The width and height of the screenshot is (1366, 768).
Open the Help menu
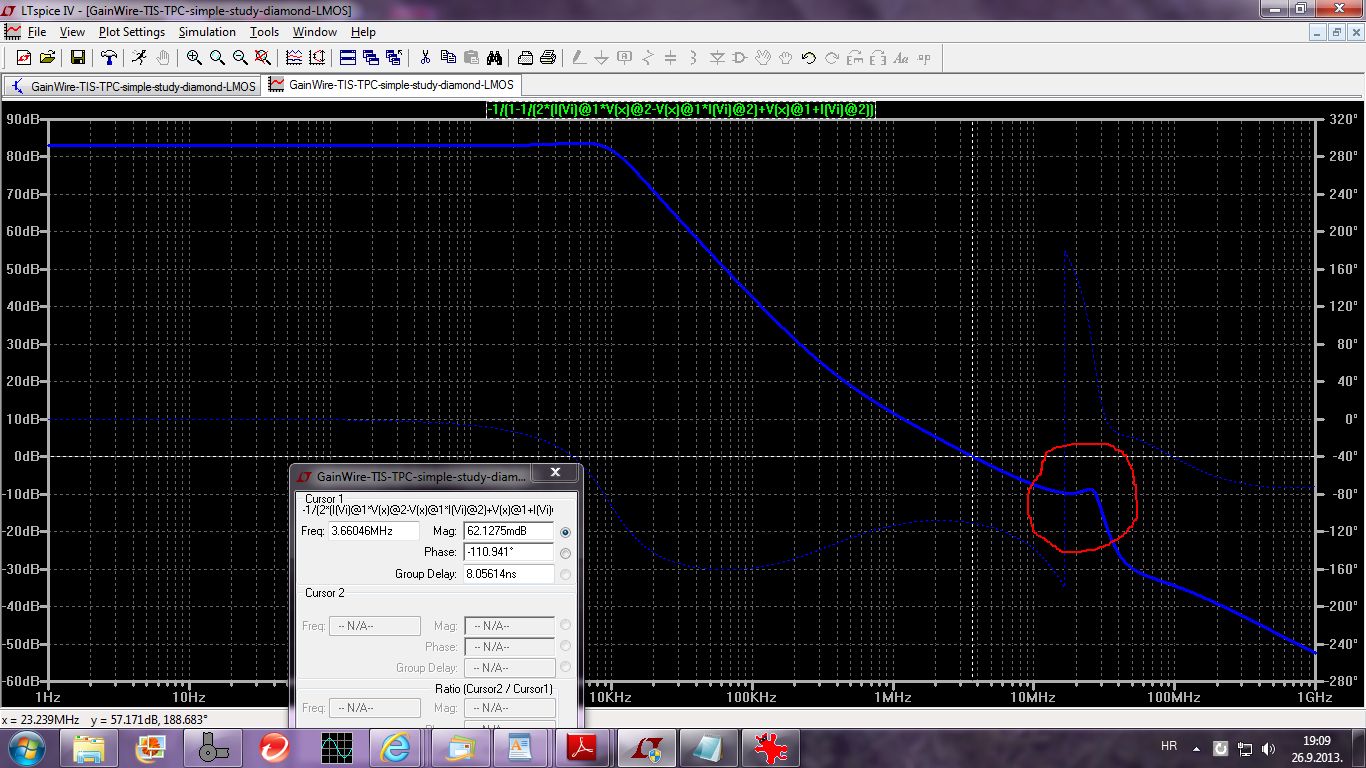(363, 32)
